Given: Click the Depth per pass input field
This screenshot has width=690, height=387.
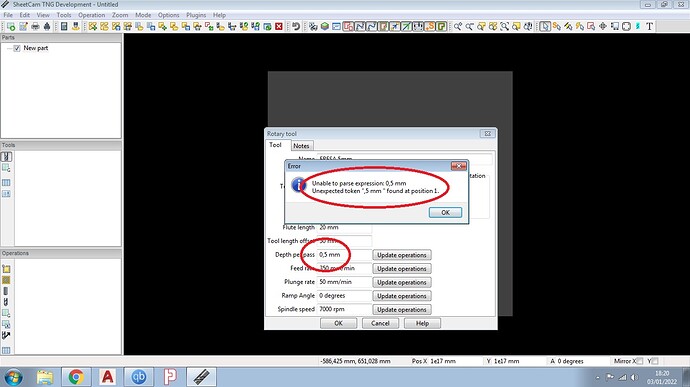Looking at the screenshot, I should tap(344, 254).
